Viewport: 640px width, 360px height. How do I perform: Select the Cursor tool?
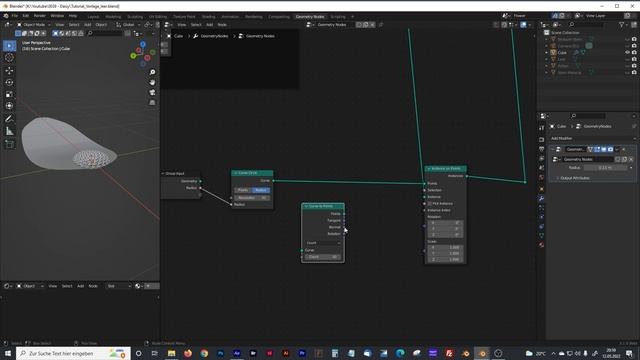[9, 58]
